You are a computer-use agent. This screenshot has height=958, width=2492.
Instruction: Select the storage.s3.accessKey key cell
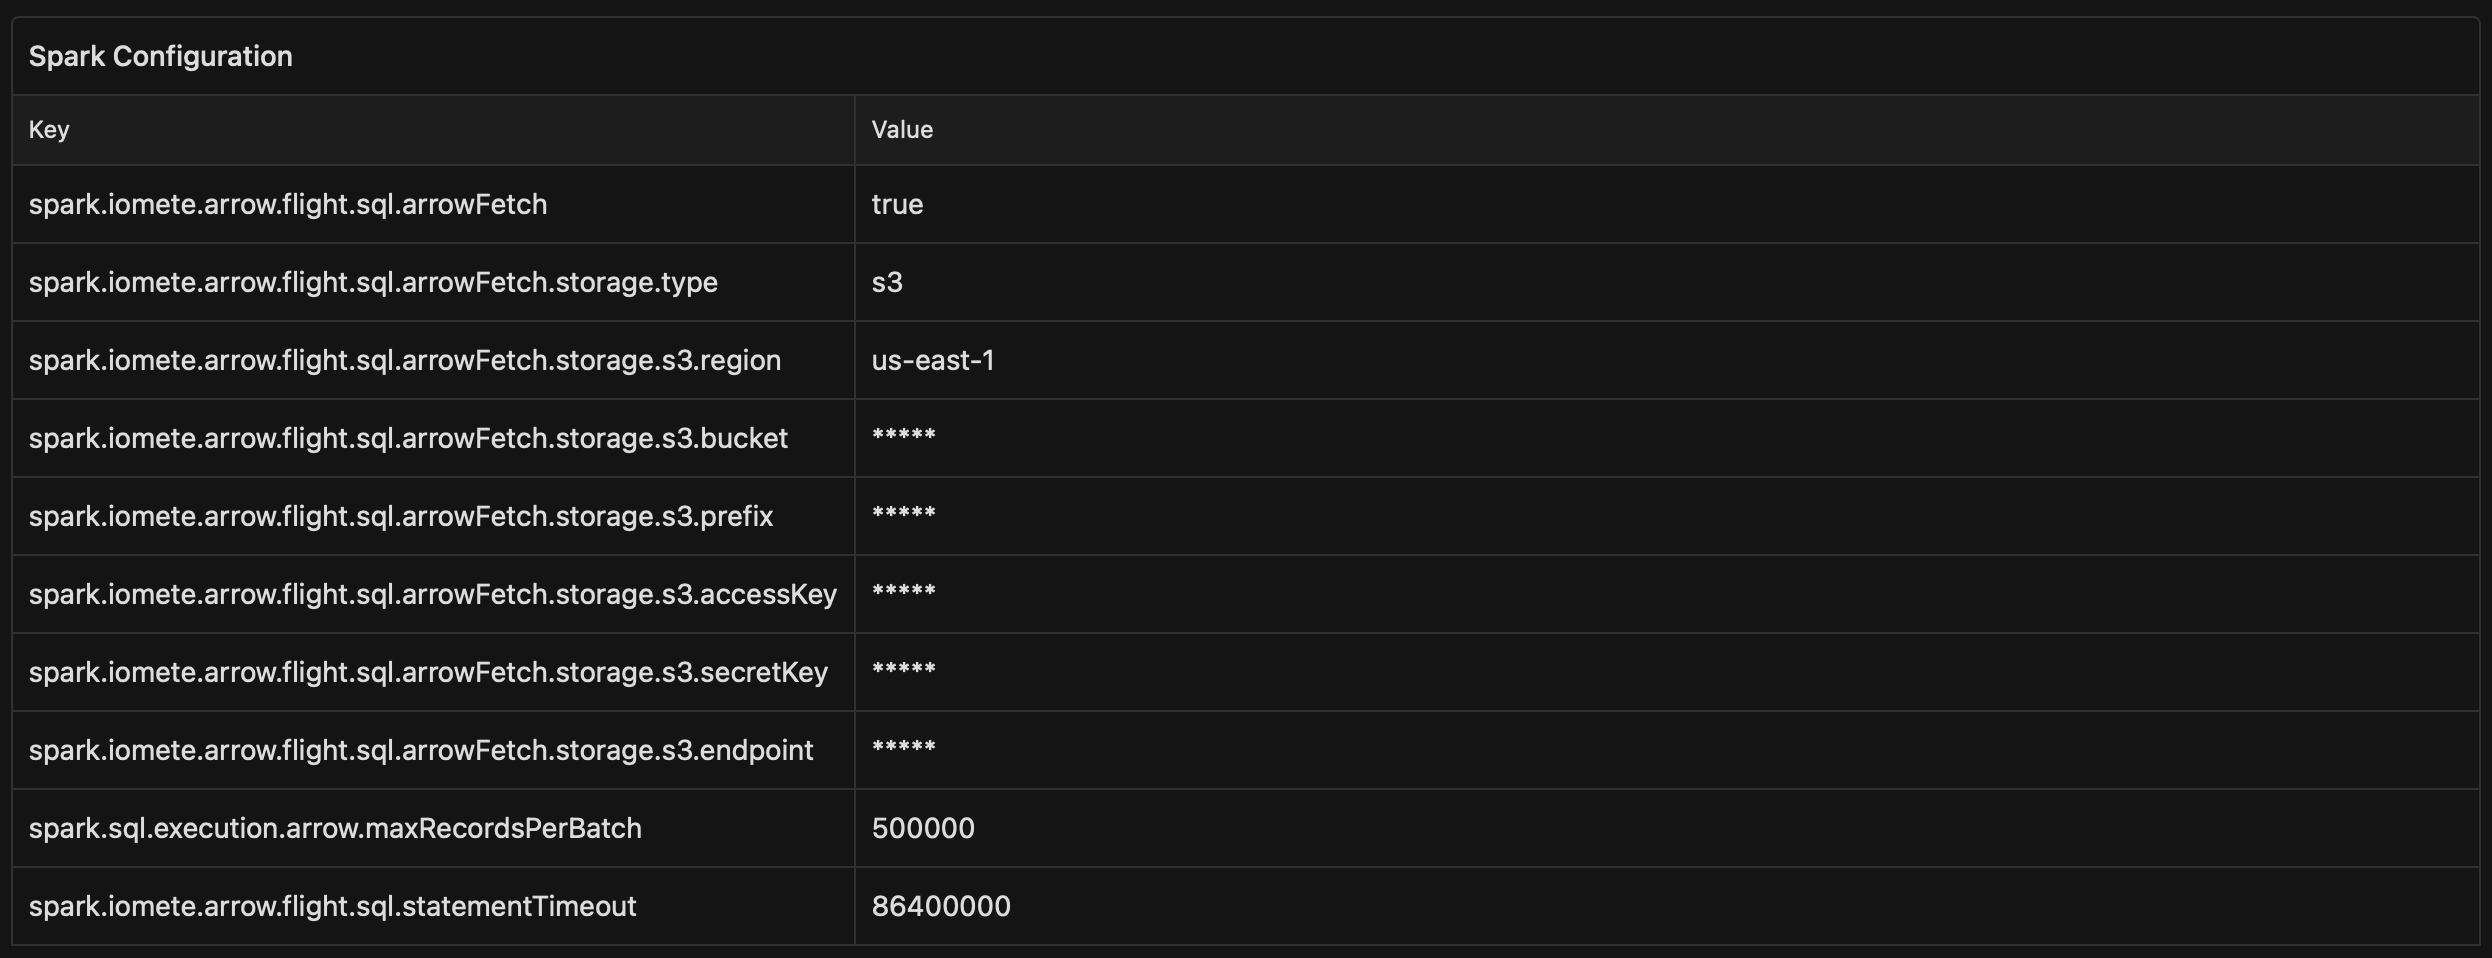[433, 594]
